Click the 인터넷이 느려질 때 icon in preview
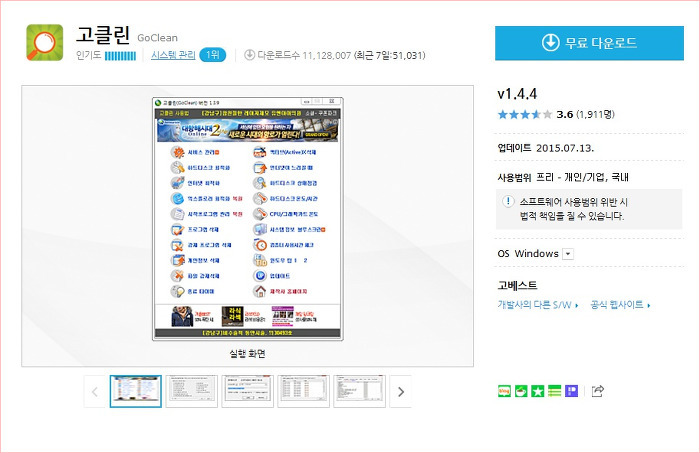Viewport: 700px width, 453px height. point(260,168)
